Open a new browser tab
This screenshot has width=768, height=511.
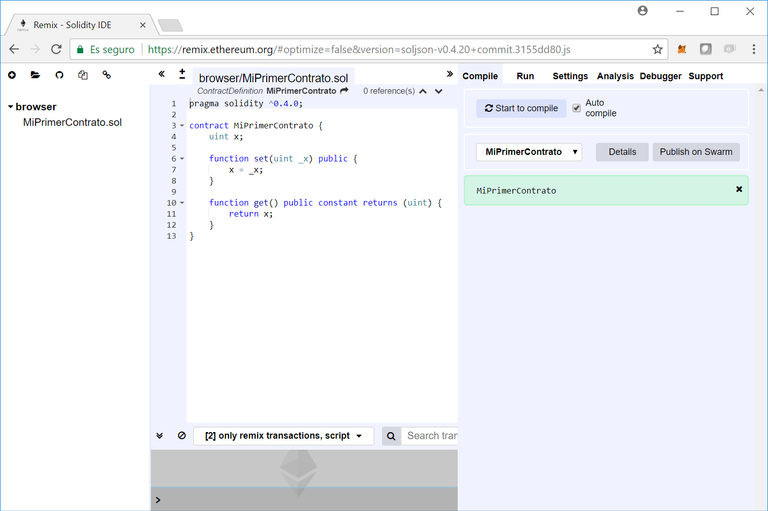170,25
